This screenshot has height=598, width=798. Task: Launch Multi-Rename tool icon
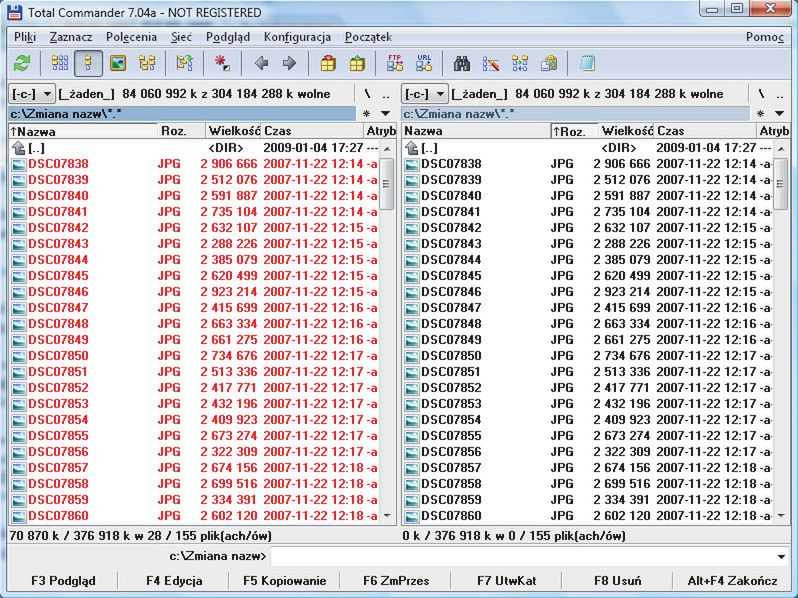coord(491,64)
